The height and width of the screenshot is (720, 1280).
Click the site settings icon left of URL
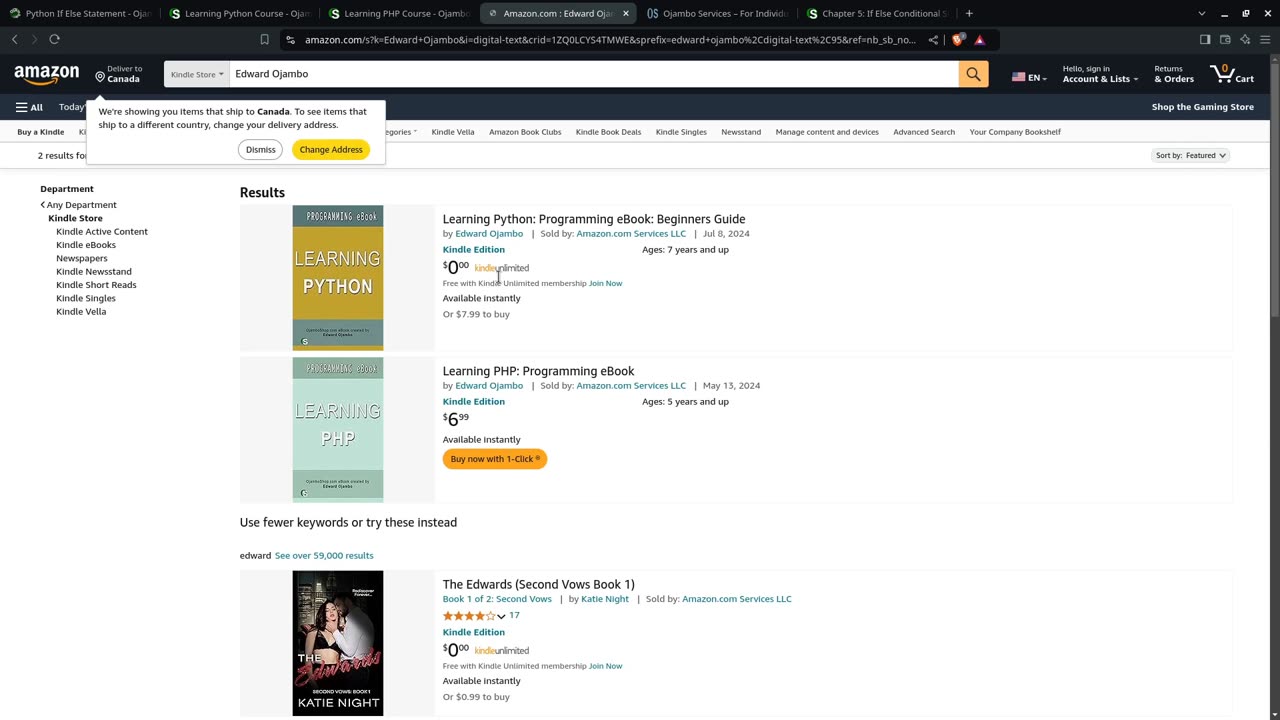point(290,40)
